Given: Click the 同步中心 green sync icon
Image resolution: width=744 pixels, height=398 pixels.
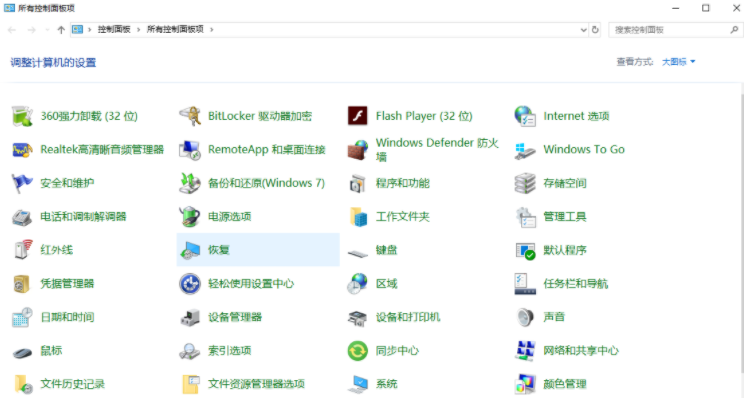Looking at the screenshot, I should click(x=357, y=351).
